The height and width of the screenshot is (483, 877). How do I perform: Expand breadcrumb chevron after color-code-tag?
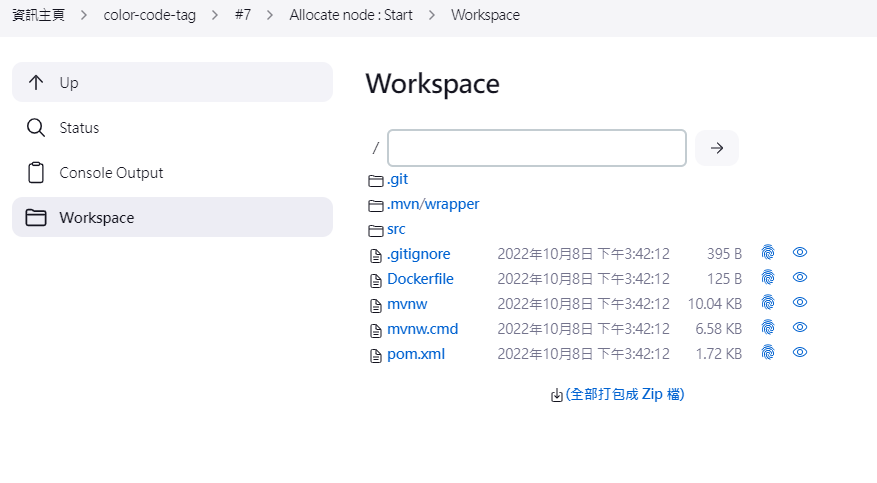(x=213, y=15)
